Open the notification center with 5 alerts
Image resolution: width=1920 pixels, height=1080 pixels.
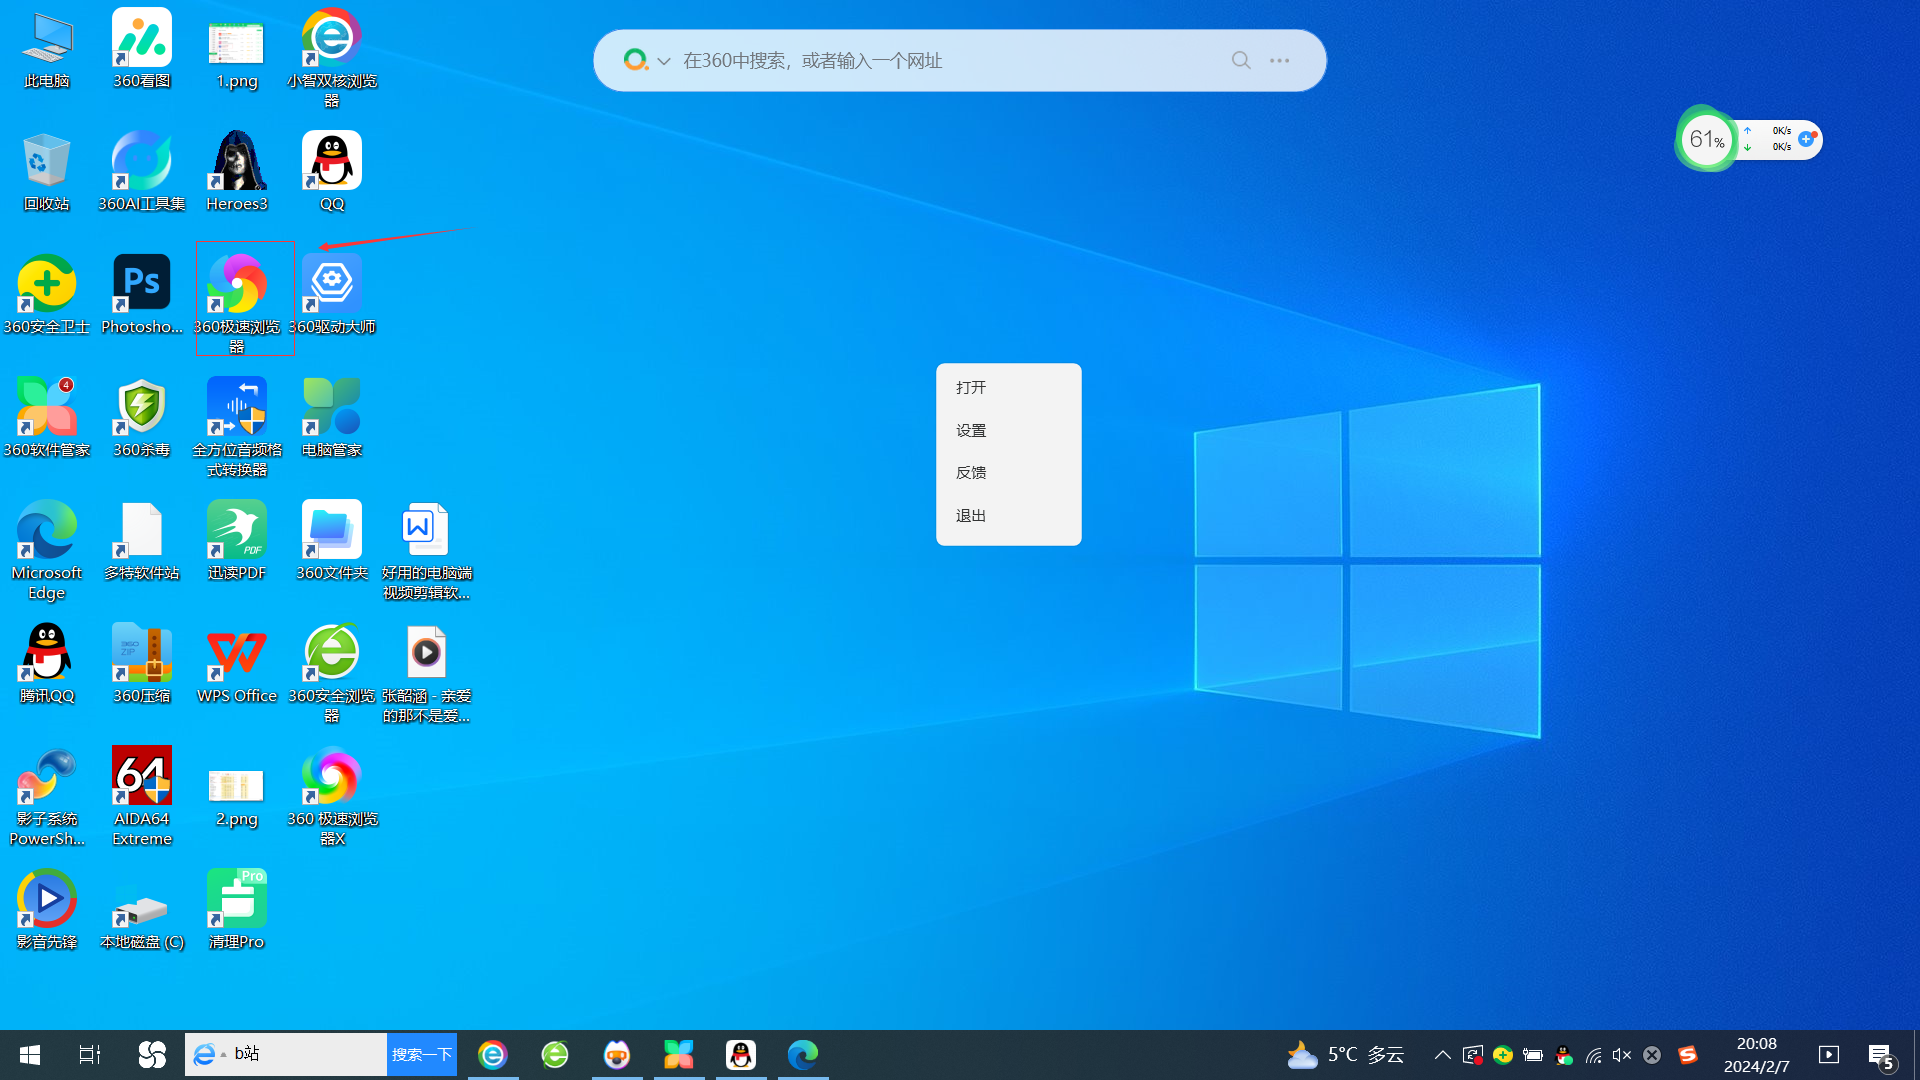tap(1882, 1056)
